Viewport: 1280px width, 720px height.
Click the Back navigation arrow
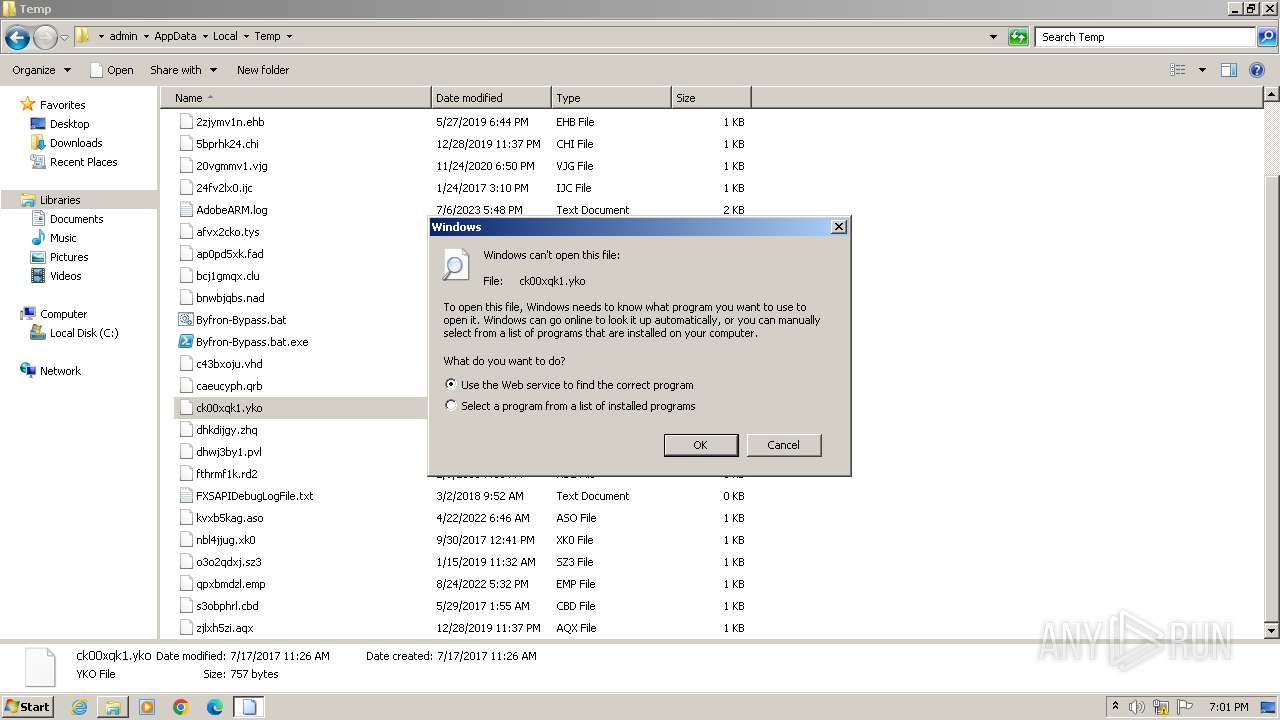pos(17,38)
